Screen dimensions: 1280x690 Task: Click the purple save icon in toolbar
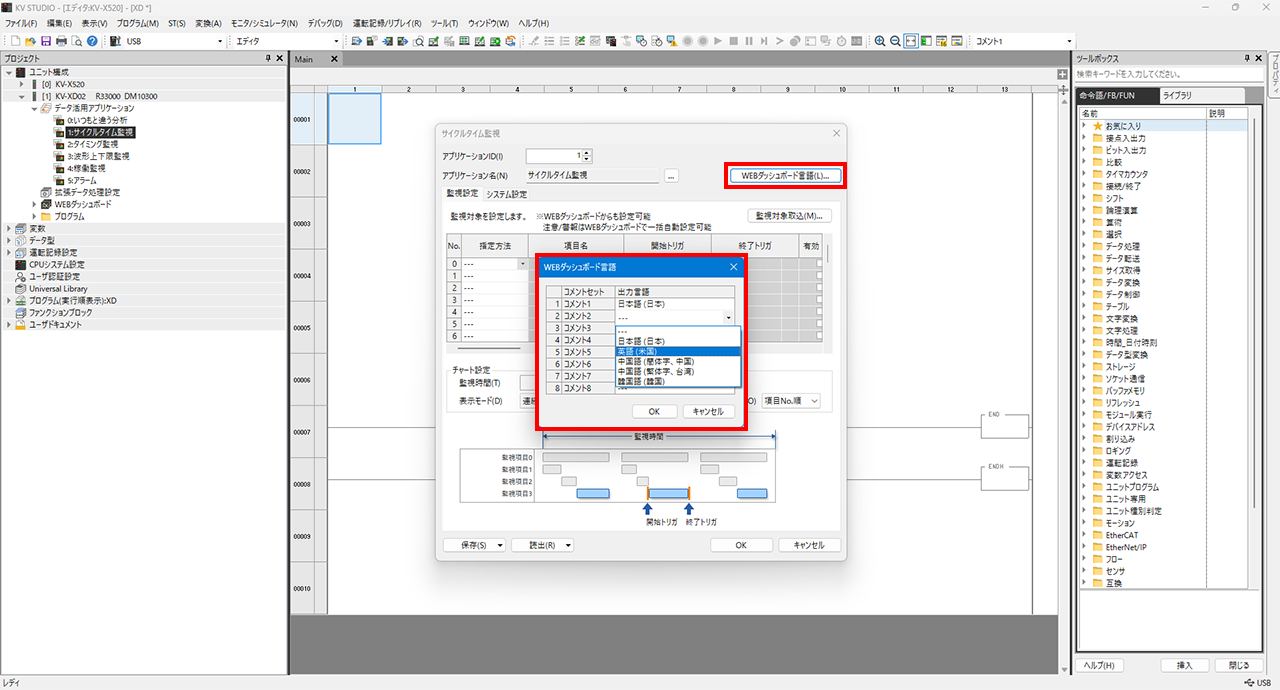pos(46,41)
